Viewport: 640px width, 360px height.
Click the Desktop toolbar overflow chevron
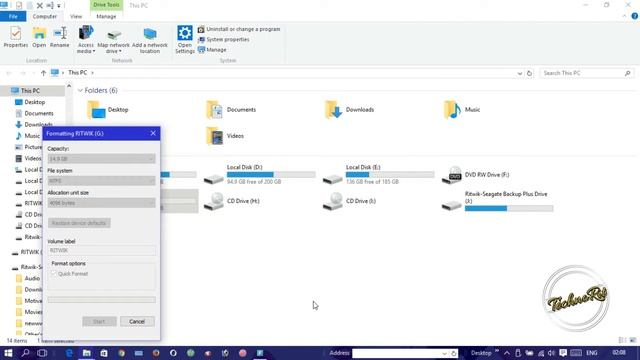[497, 351]
